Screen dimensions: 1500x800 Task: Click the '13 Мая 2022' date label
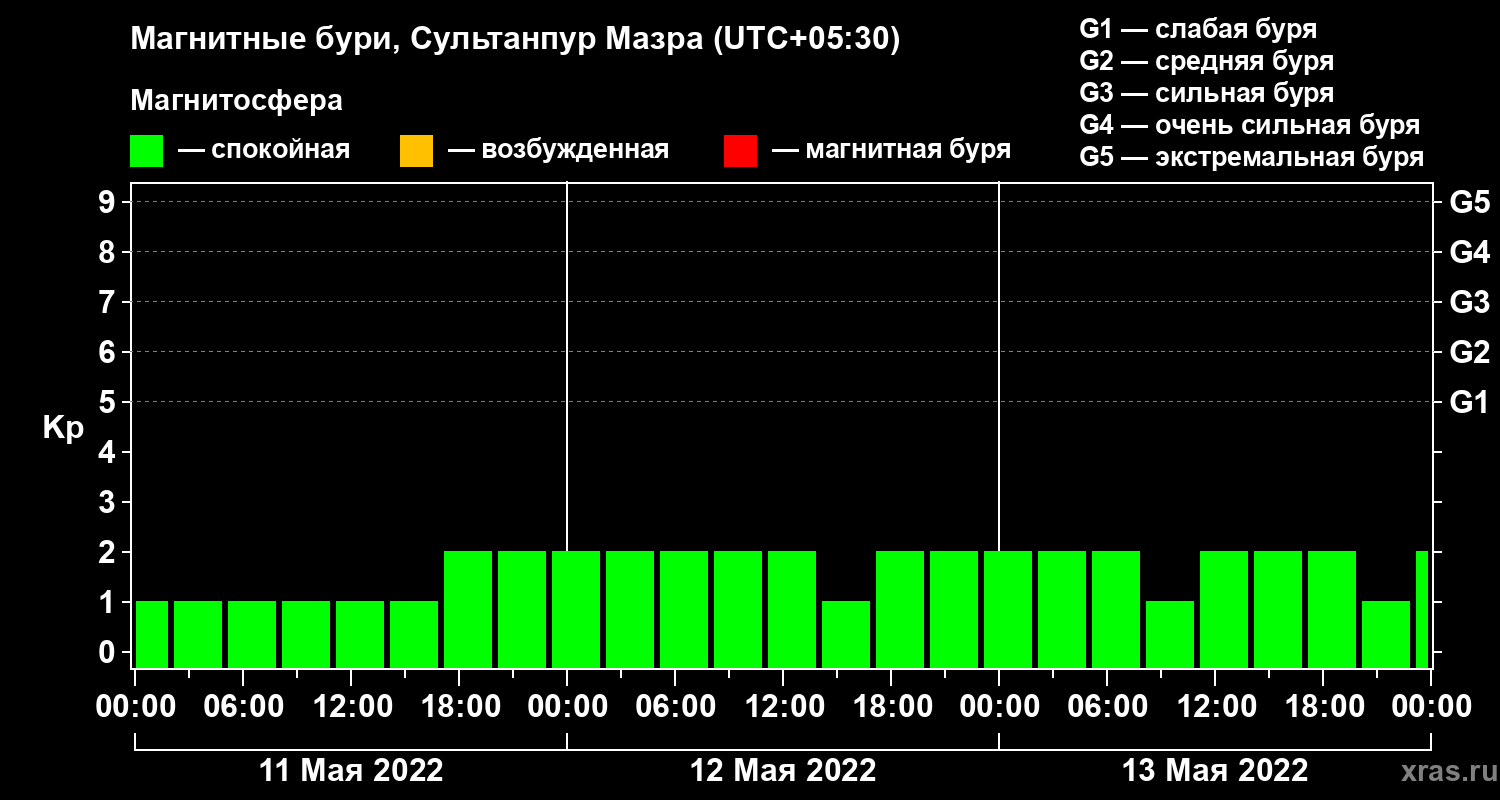coord(1215,770)
